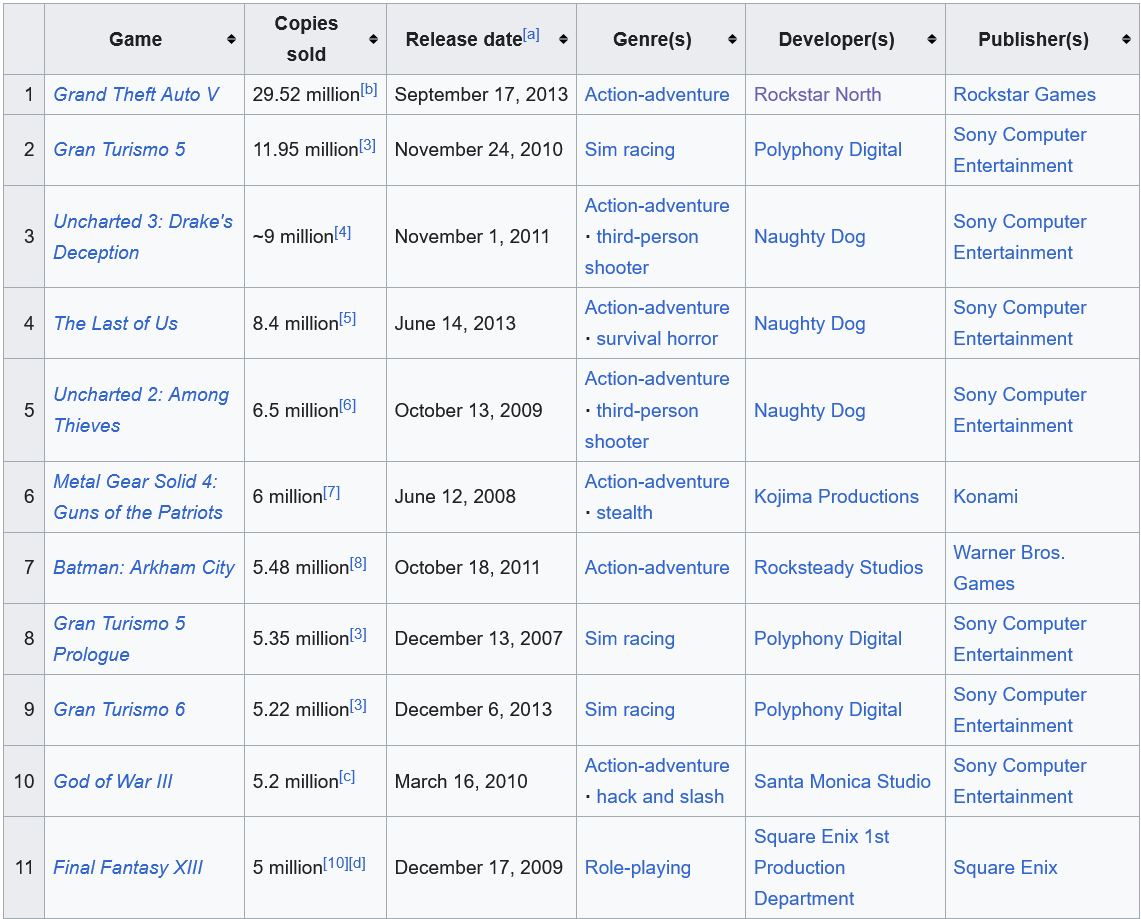Image resolution: width=1141 pixels, height=919 pixels.
Task: Open Gran Turismo 5 Prologue link
Action: 119,639
